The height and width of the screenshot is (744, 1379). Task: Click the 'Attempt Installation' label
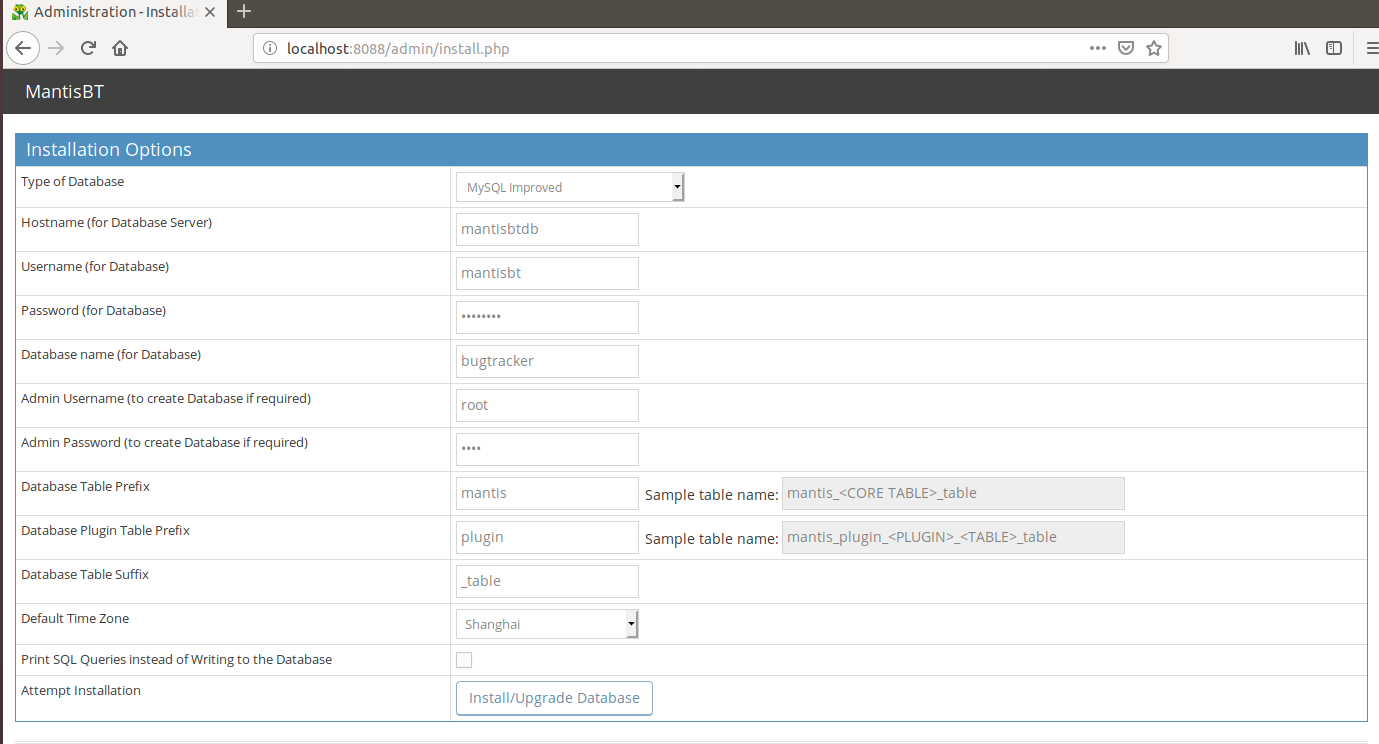pyautogui.click(x=81, y=690)
